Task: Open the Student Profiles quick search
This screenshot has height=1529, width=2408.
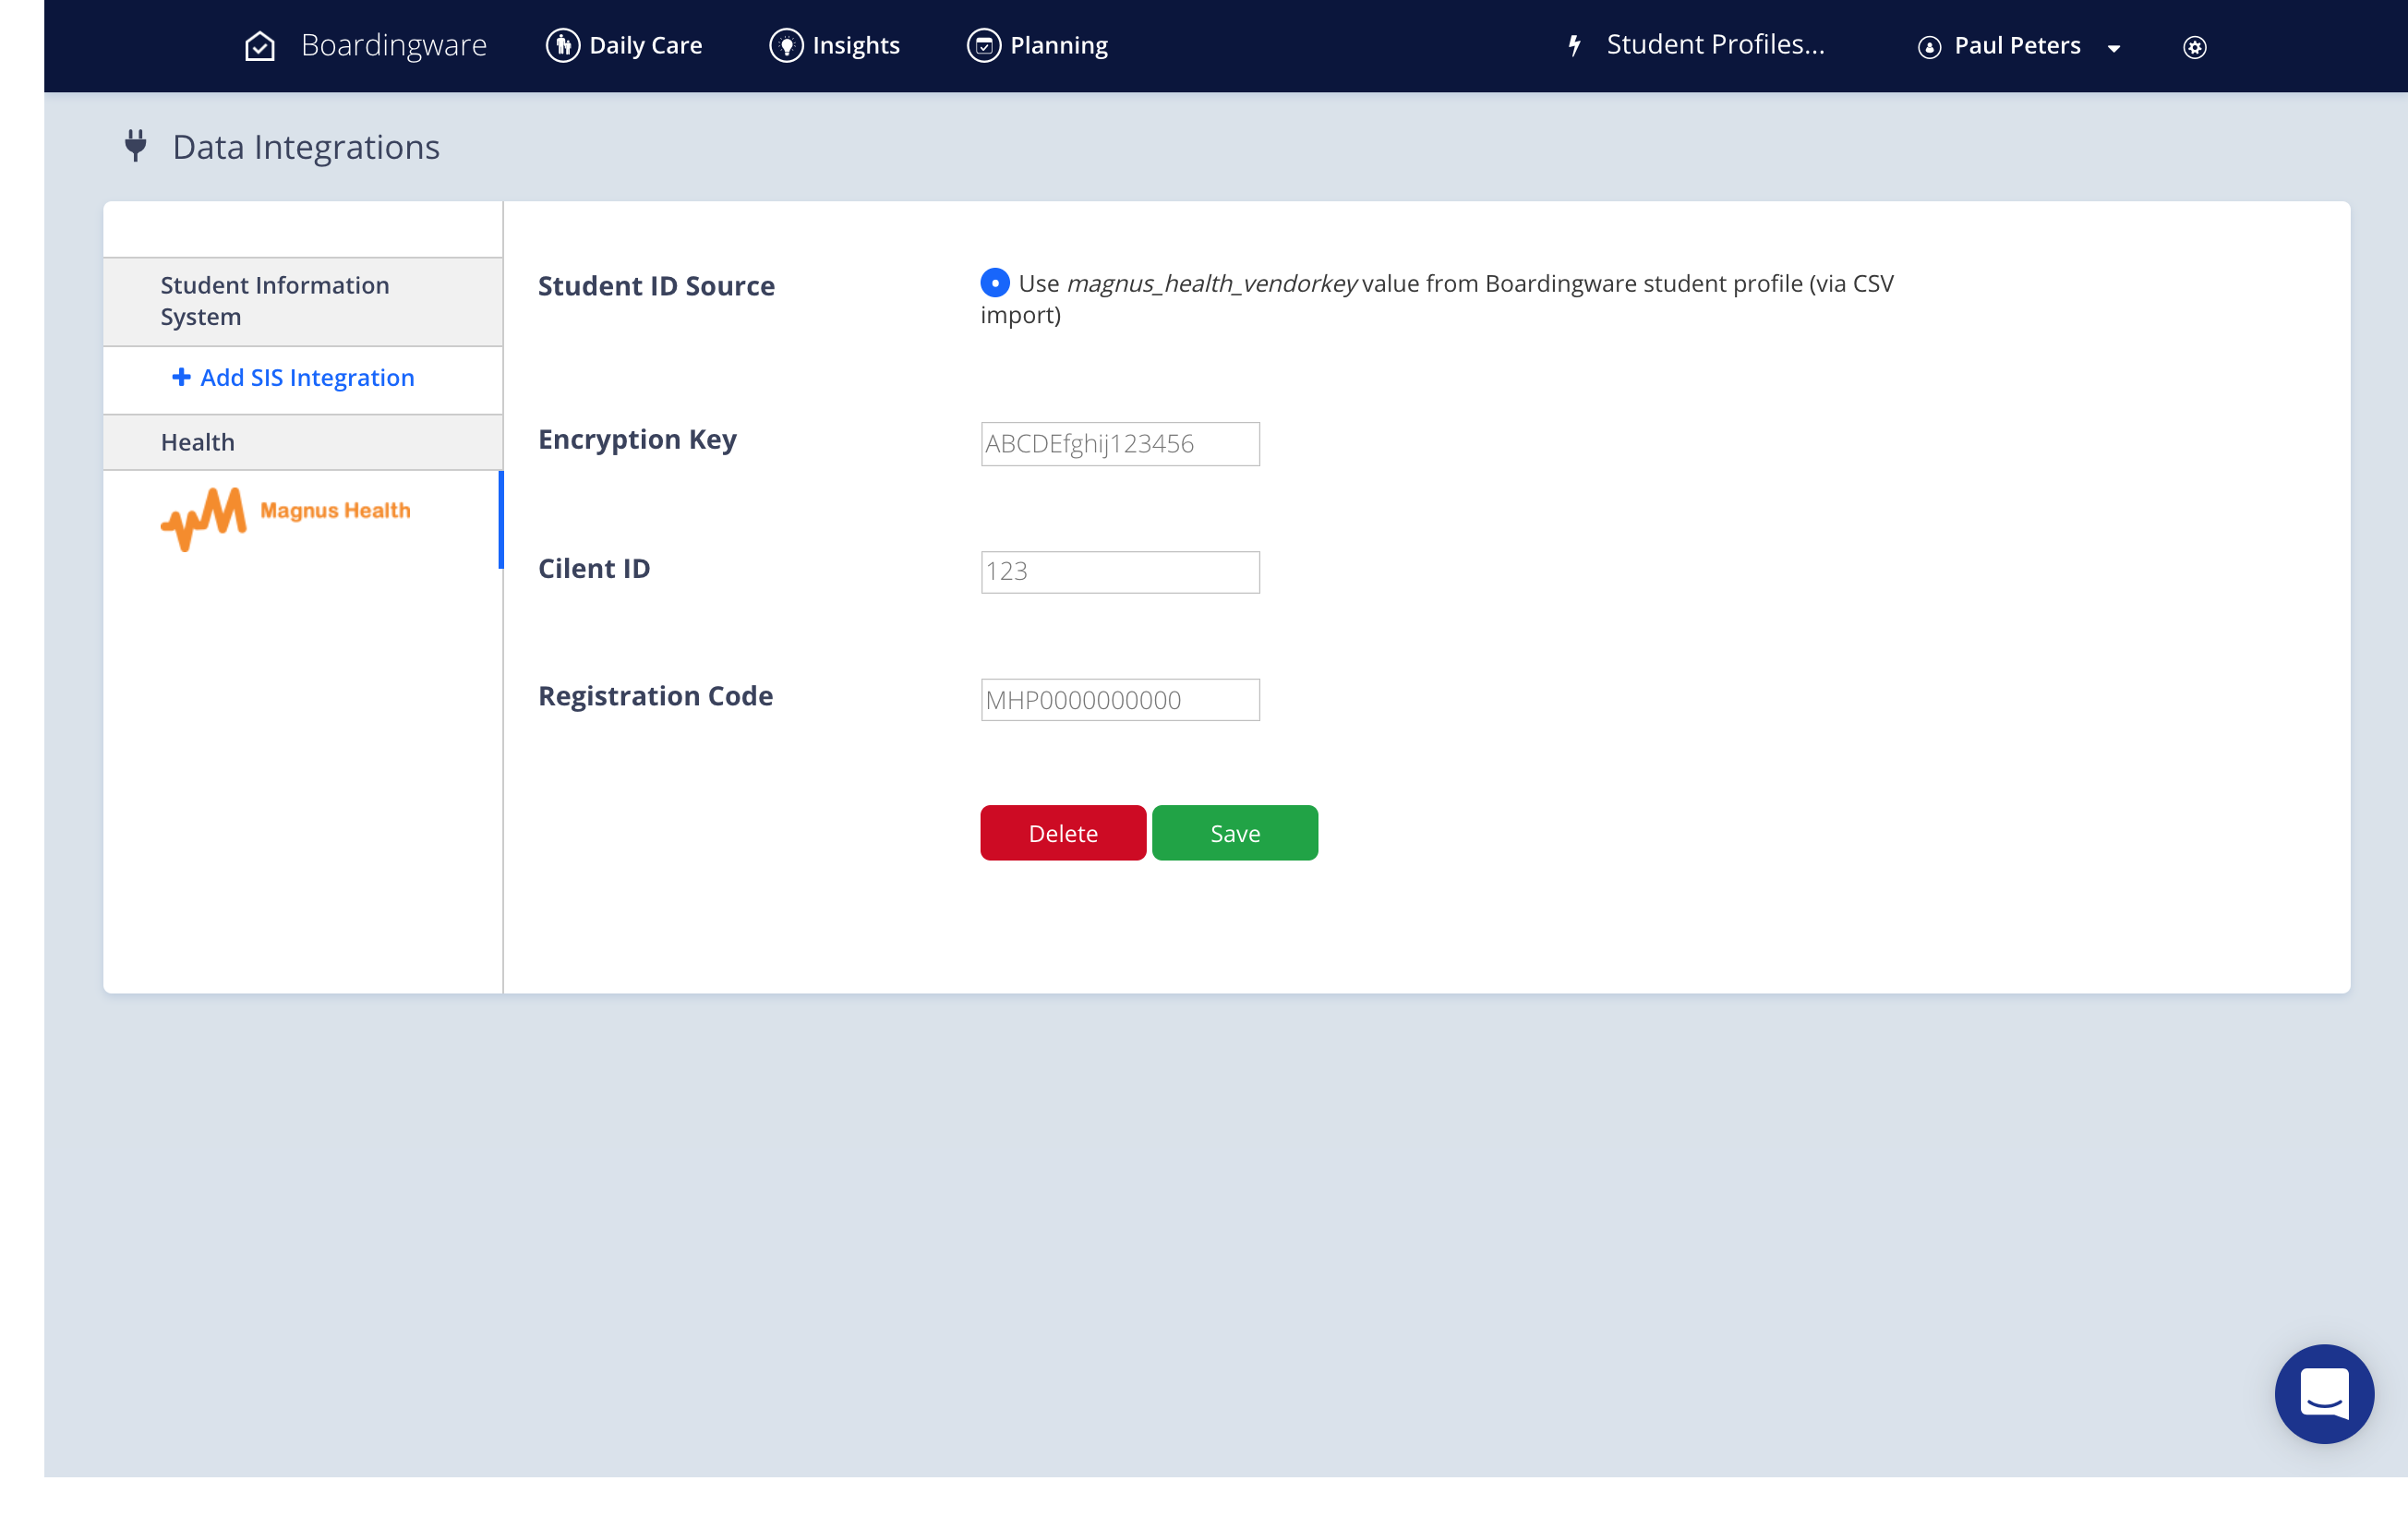Action: click(x=1715, y=45)
